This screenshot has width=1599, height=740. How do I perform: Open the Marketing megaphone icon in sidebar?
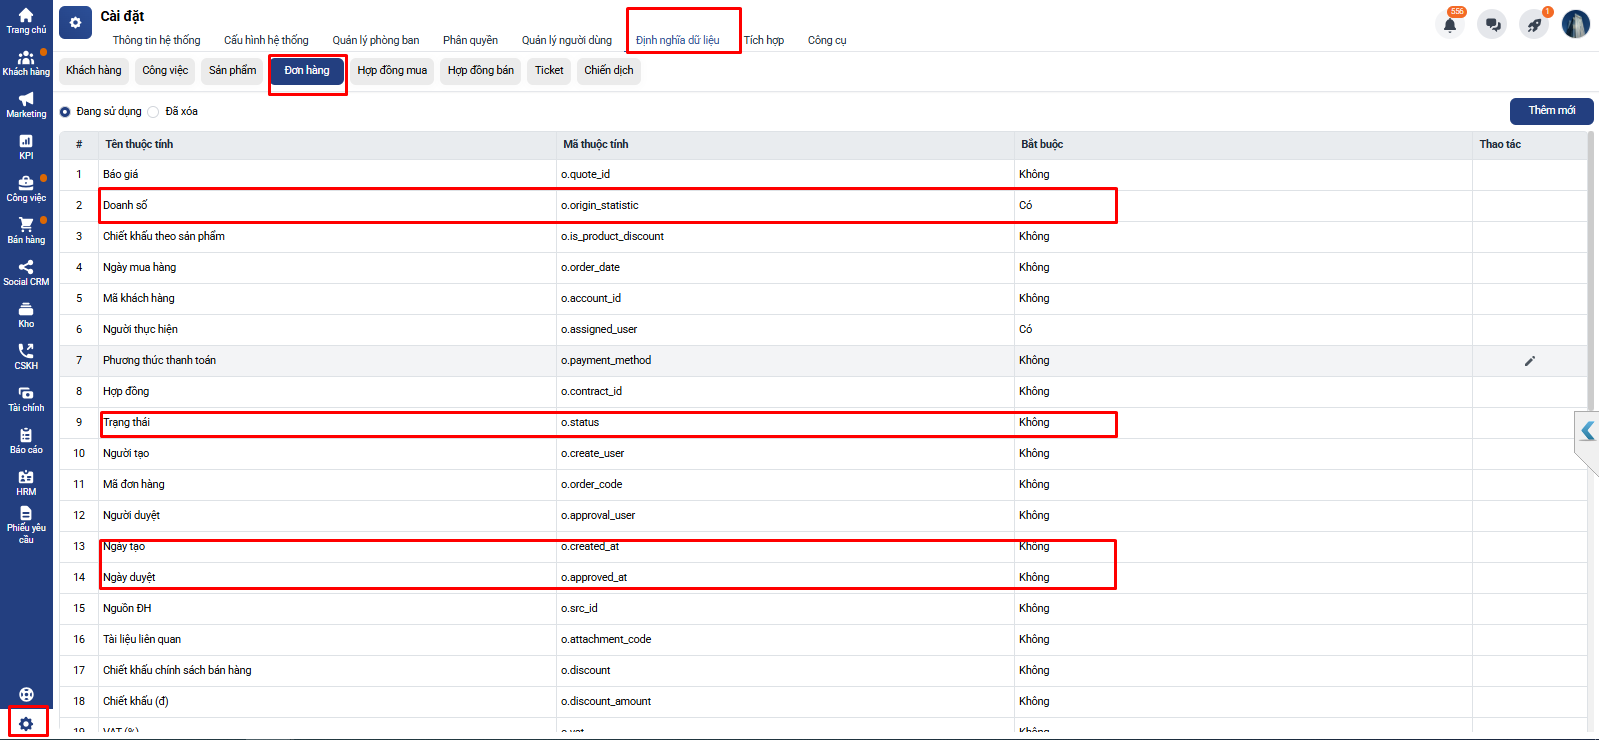point(26,104)
